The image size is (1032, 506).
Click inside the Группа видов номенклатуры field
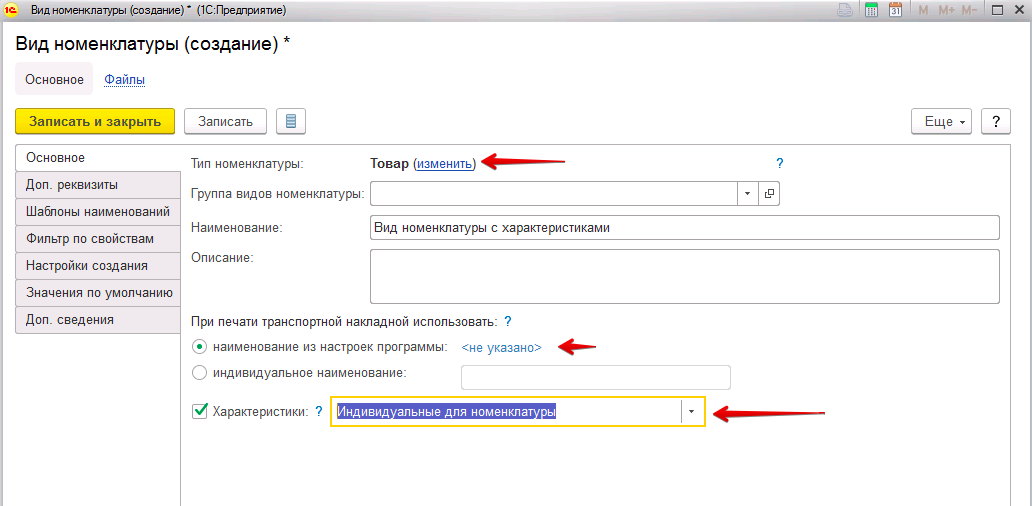coord(554,194)
